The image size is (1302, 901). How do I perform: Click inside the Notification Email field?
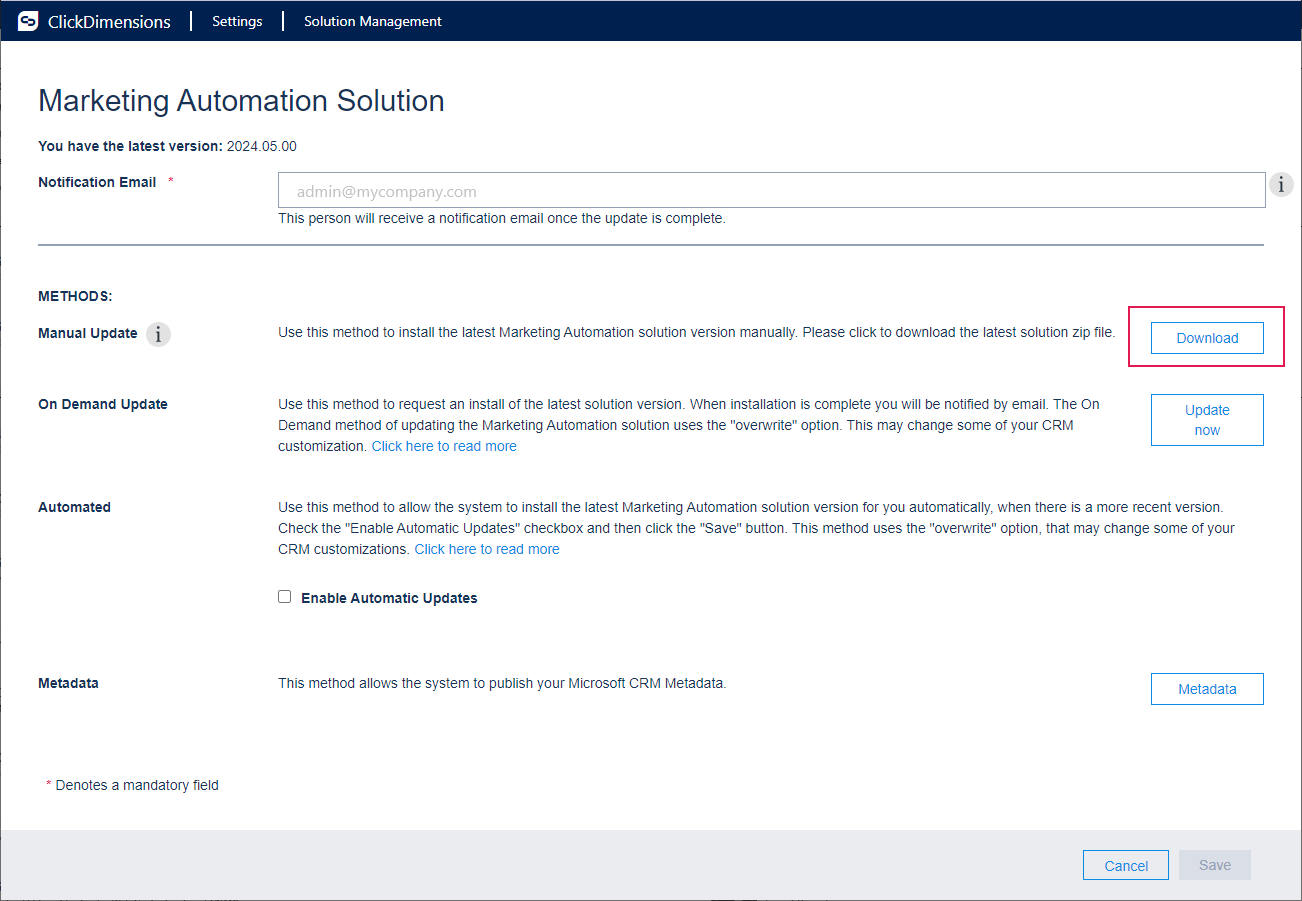pyautogui.click(x=770, y=190)
